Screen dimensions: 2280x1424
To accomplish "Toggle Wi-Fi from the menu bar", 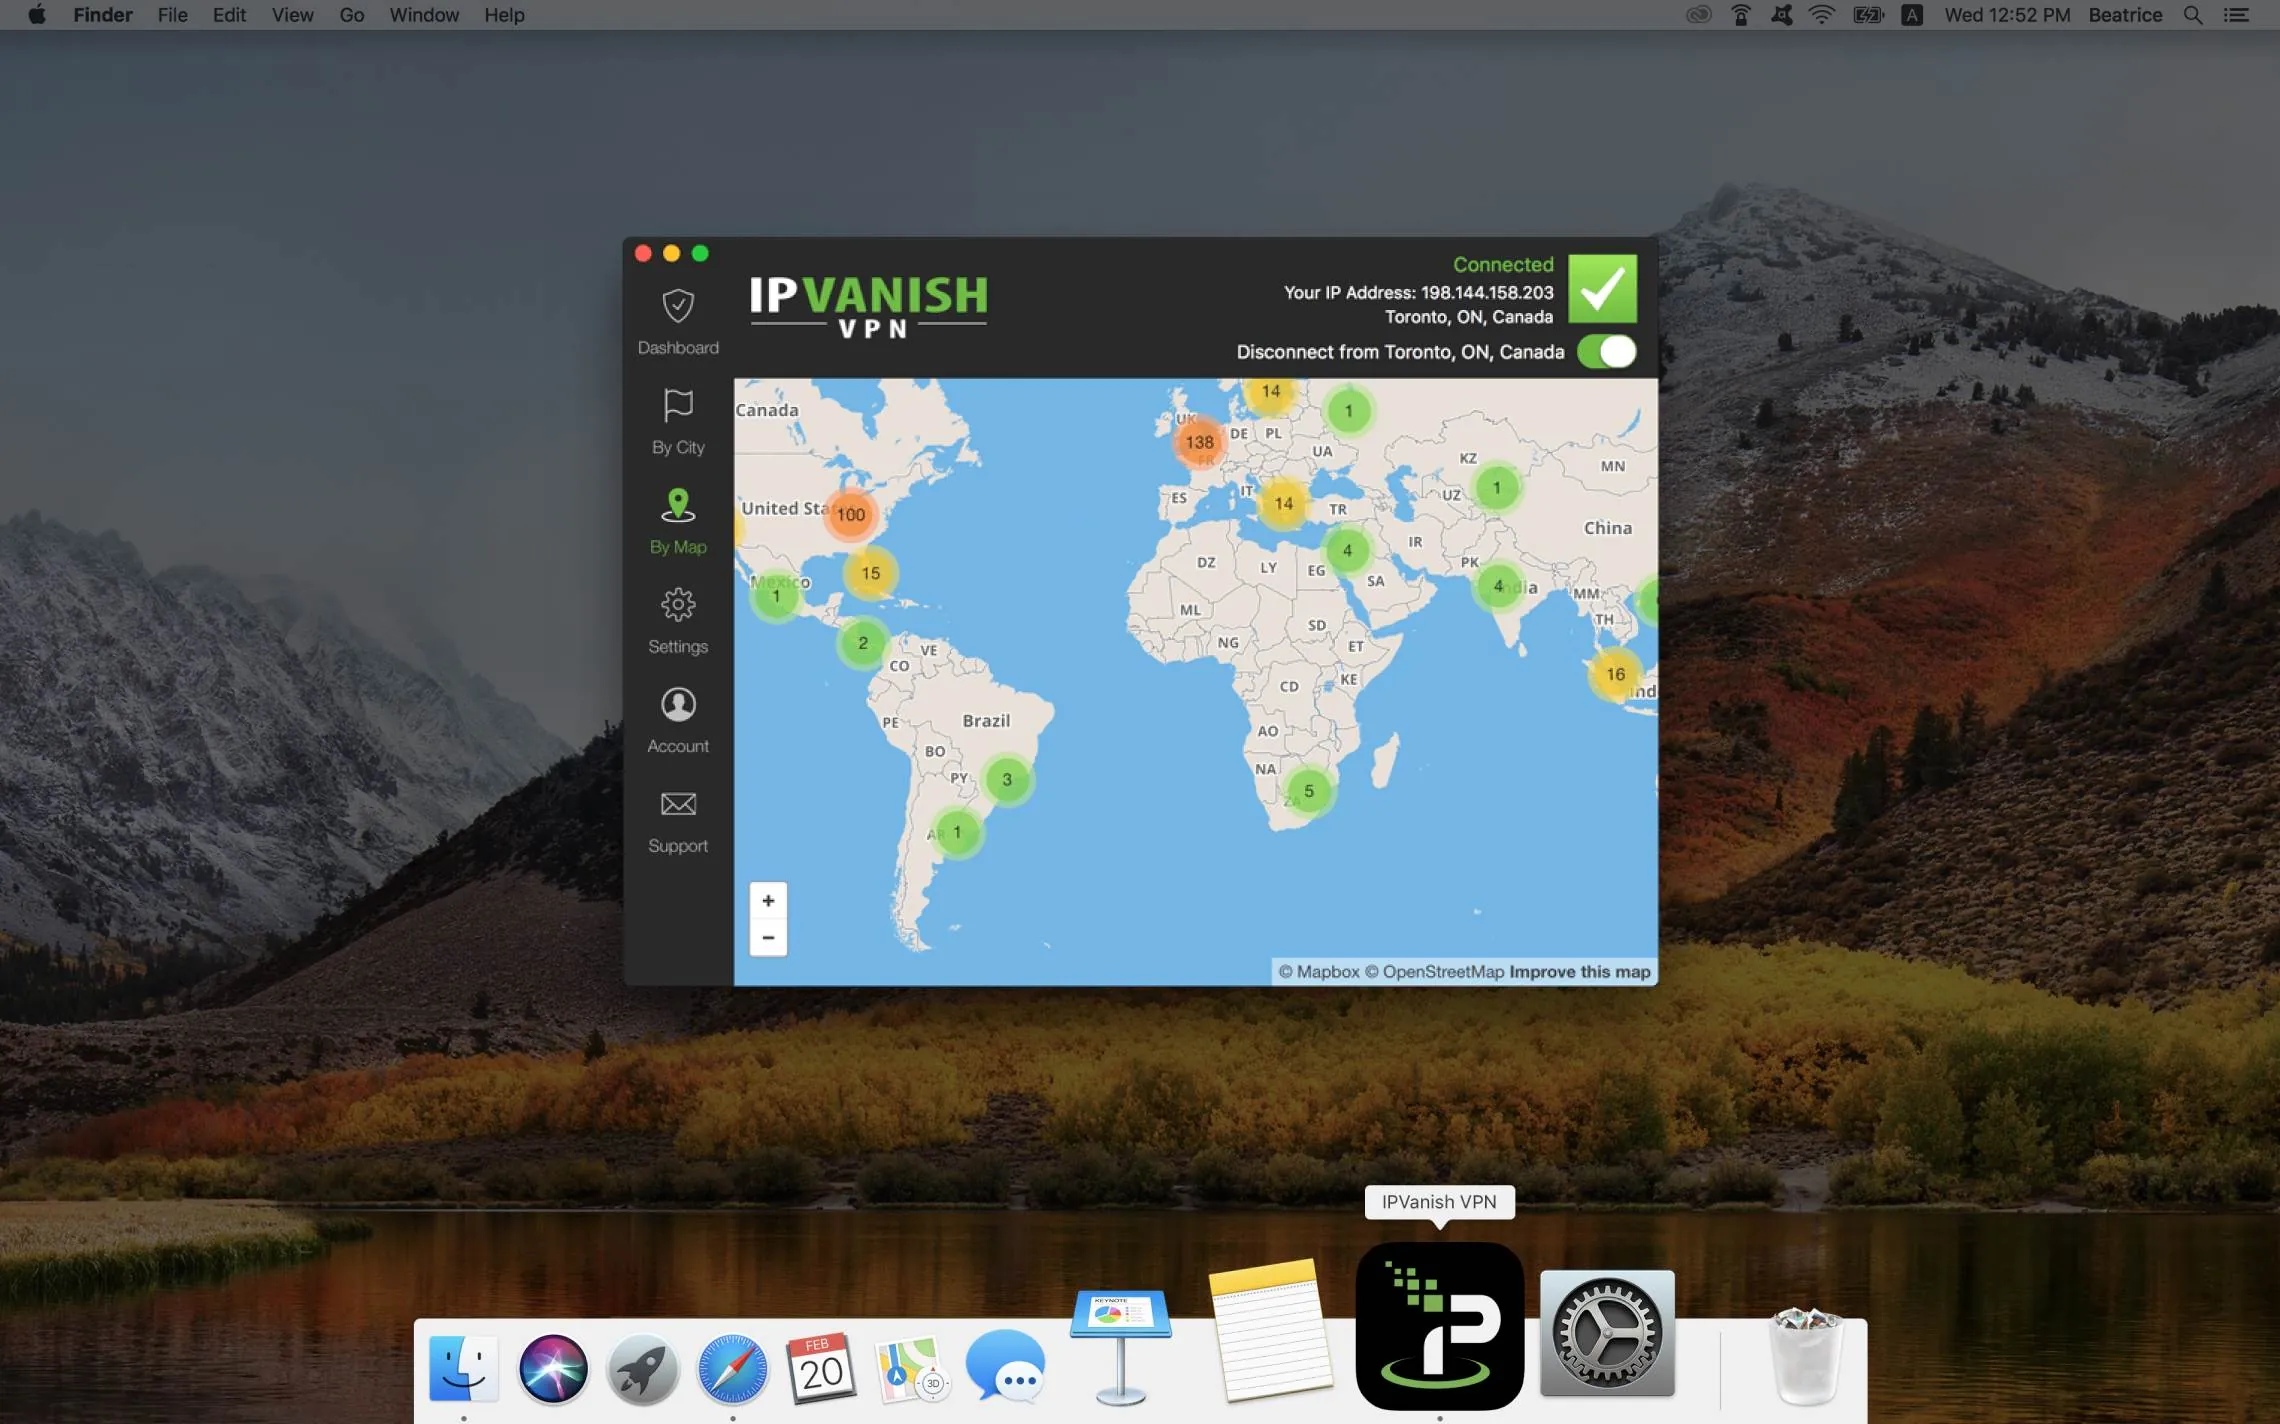I will click(1821, 15).
